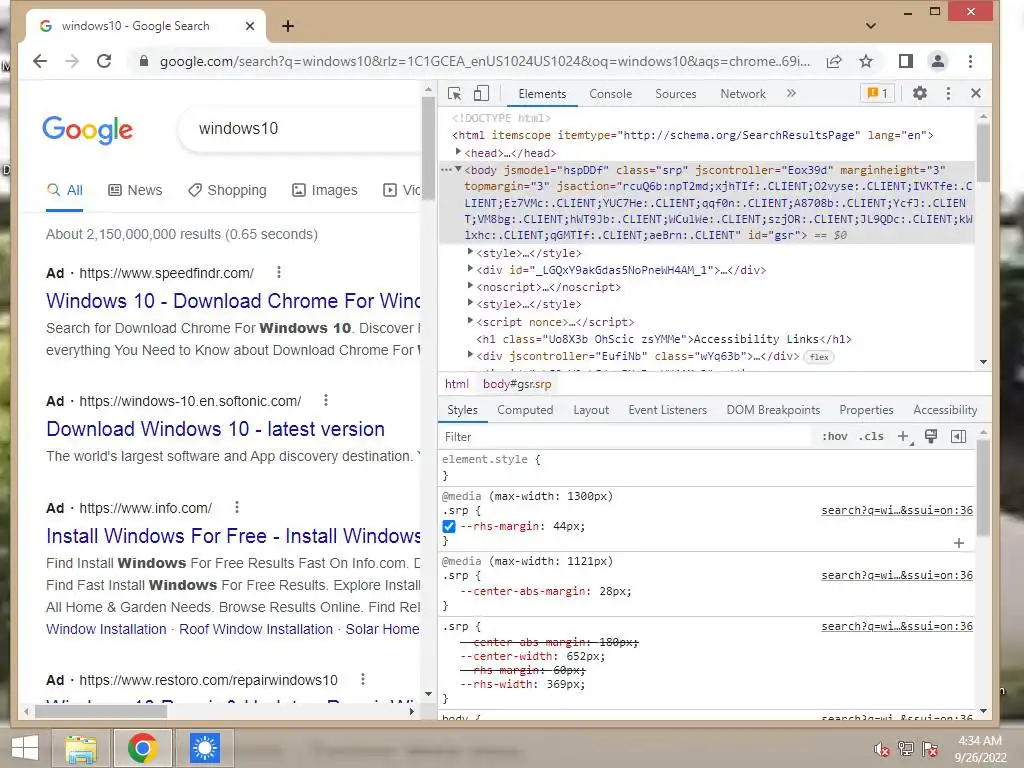1024x768 pixels.
Task: Reload the page
Action: 104,61
